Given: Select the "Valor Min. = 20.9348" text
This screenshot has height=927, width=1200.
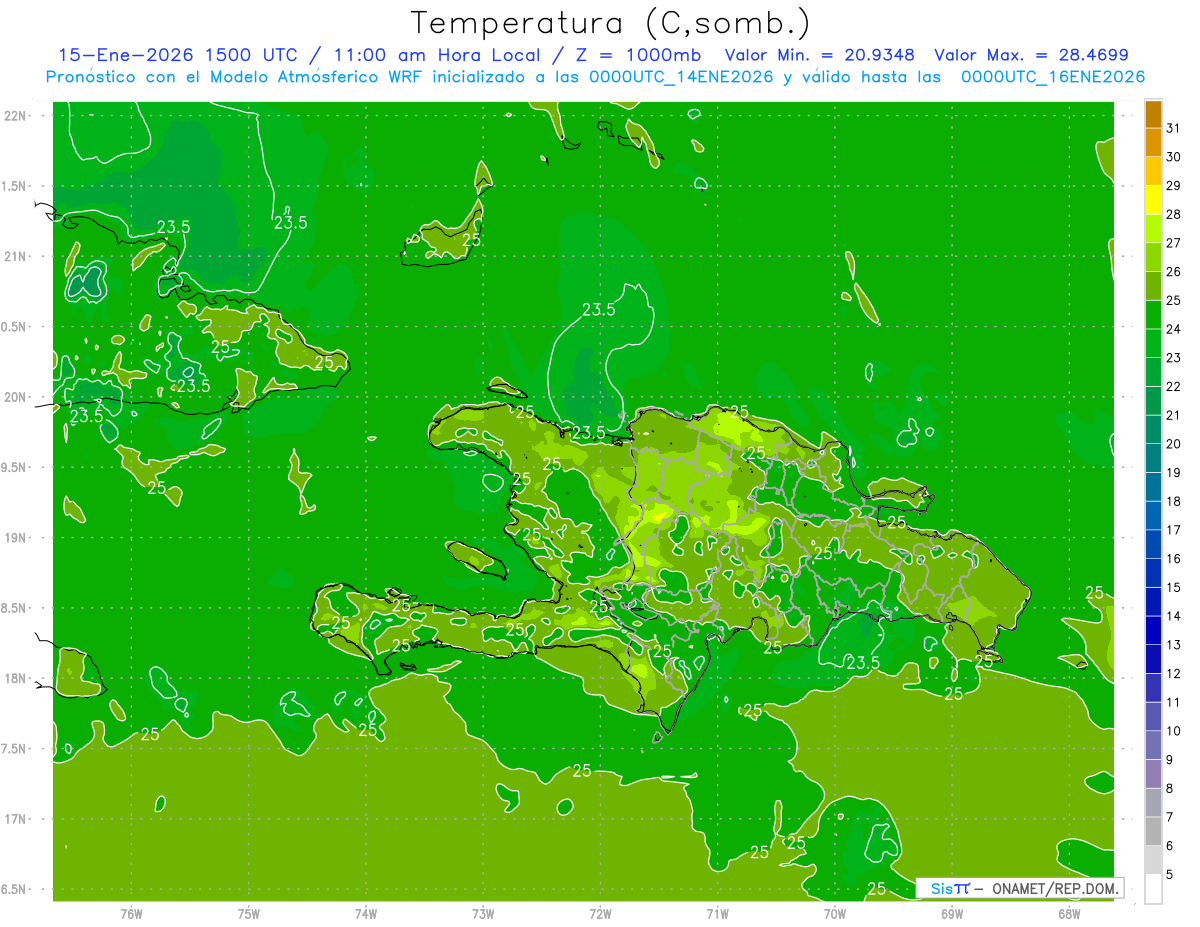Looking at the screenshot, I should pyautogui.click(x=819, y=55).
